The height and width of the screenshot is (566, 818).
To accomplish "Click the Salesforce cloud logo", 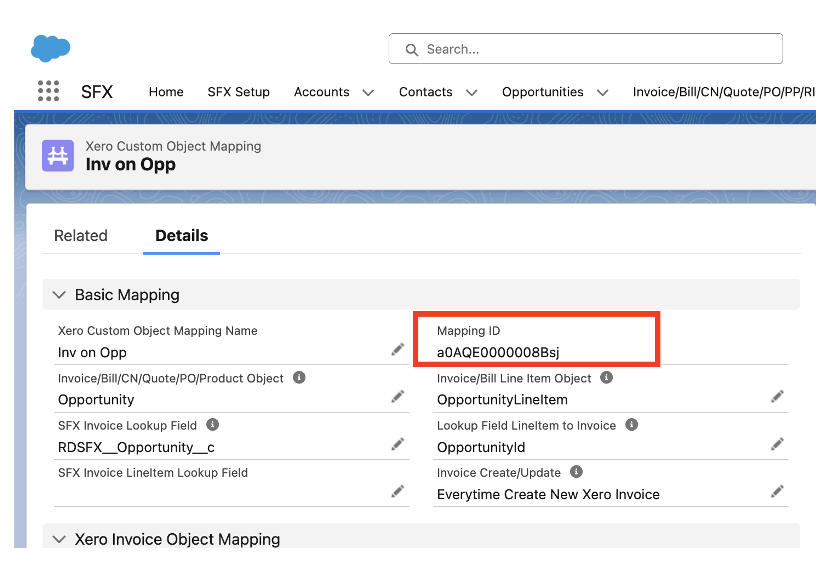I will pos(51,49).
